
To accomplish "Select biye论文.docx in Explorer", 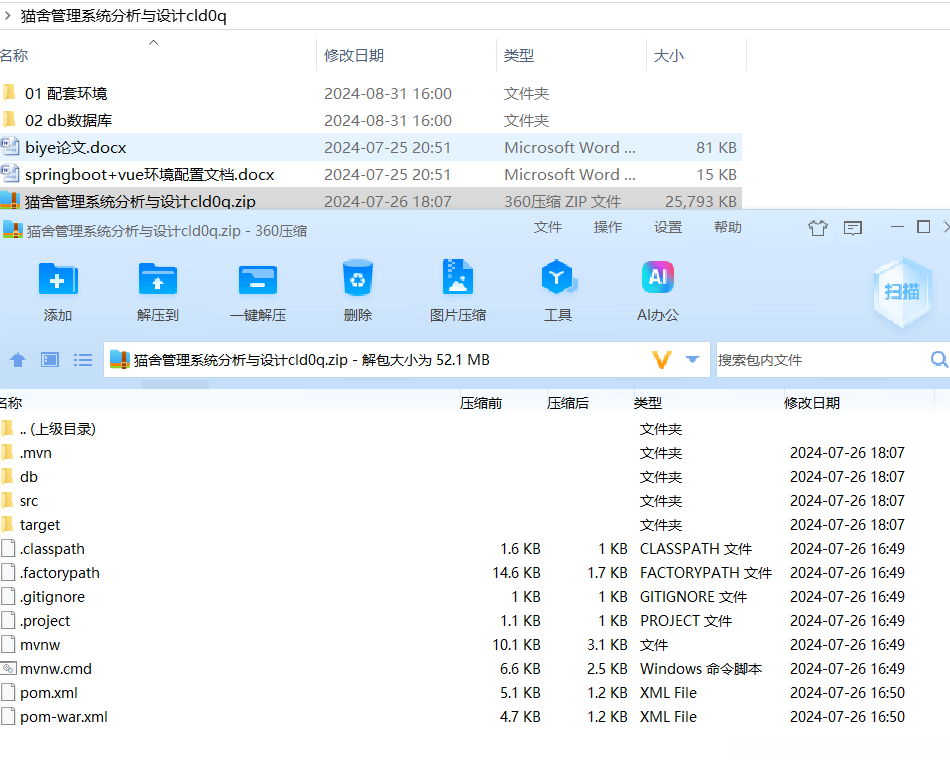I will coord(371,147).
